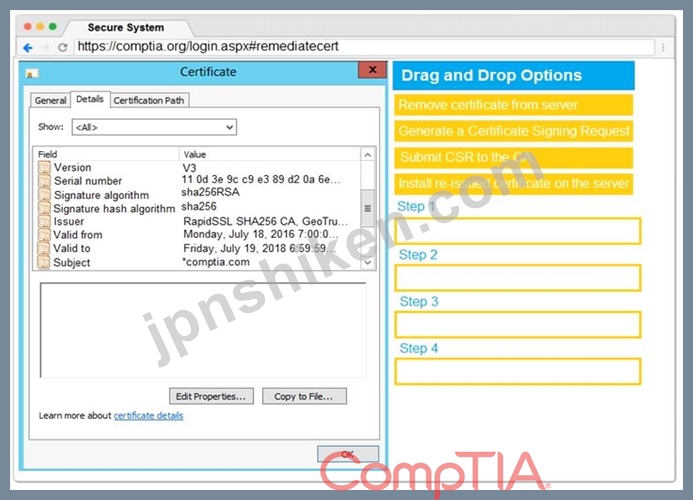The width and height of the screenshot is (693, 500).
Task: Click the Serial number field icon
Action: click(x=44, y=181)
